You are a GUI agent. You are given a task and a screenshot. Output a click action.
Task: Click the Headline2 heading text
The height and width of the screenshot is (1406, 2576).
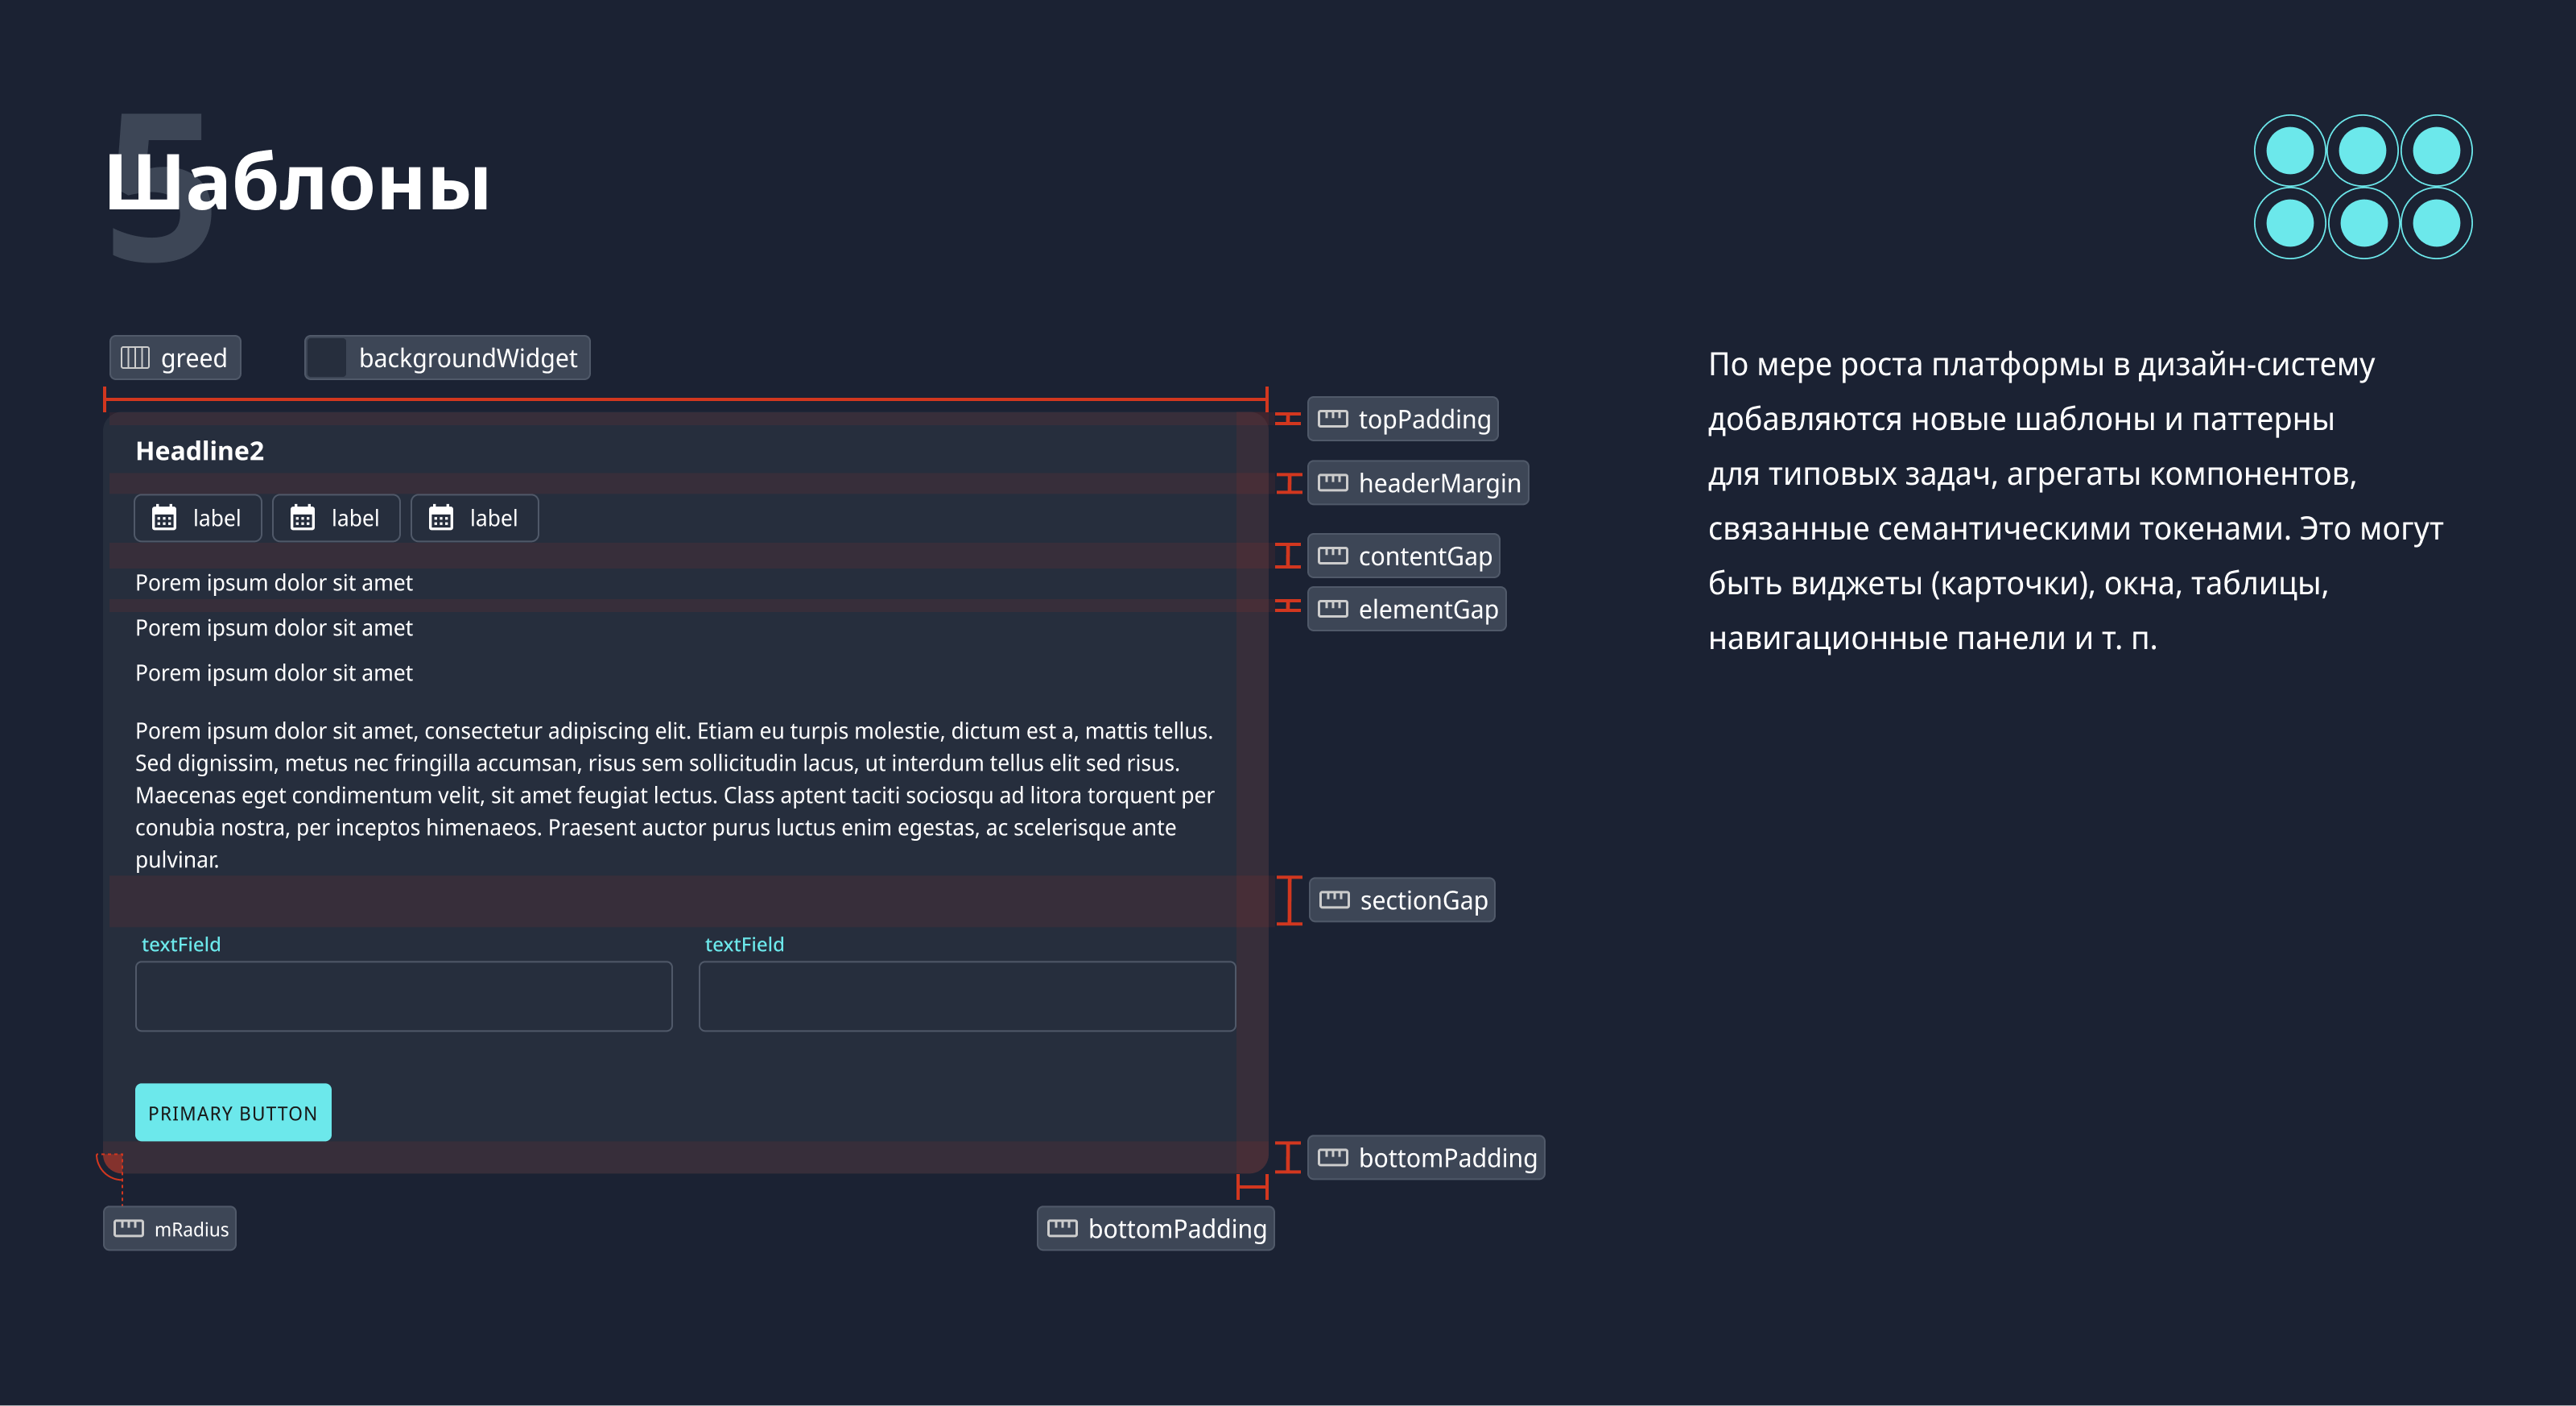200,451
